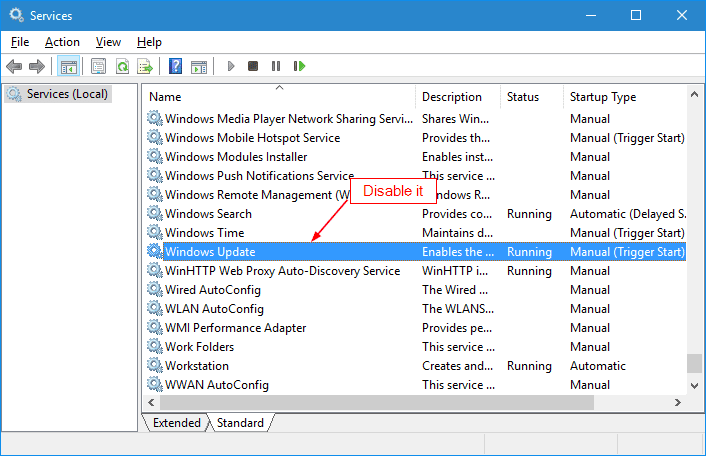Sort by the Name column header
This screenshot has height=456, width=706.
tap(279, 97)
